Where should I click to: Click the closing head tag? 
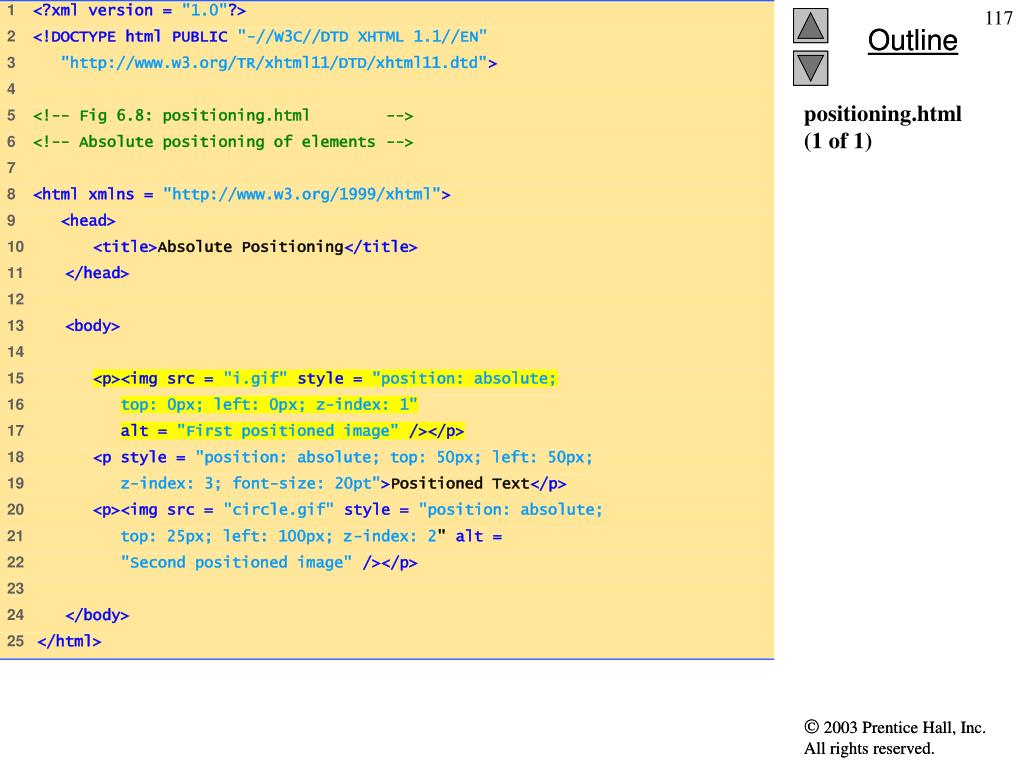[97, 273]
